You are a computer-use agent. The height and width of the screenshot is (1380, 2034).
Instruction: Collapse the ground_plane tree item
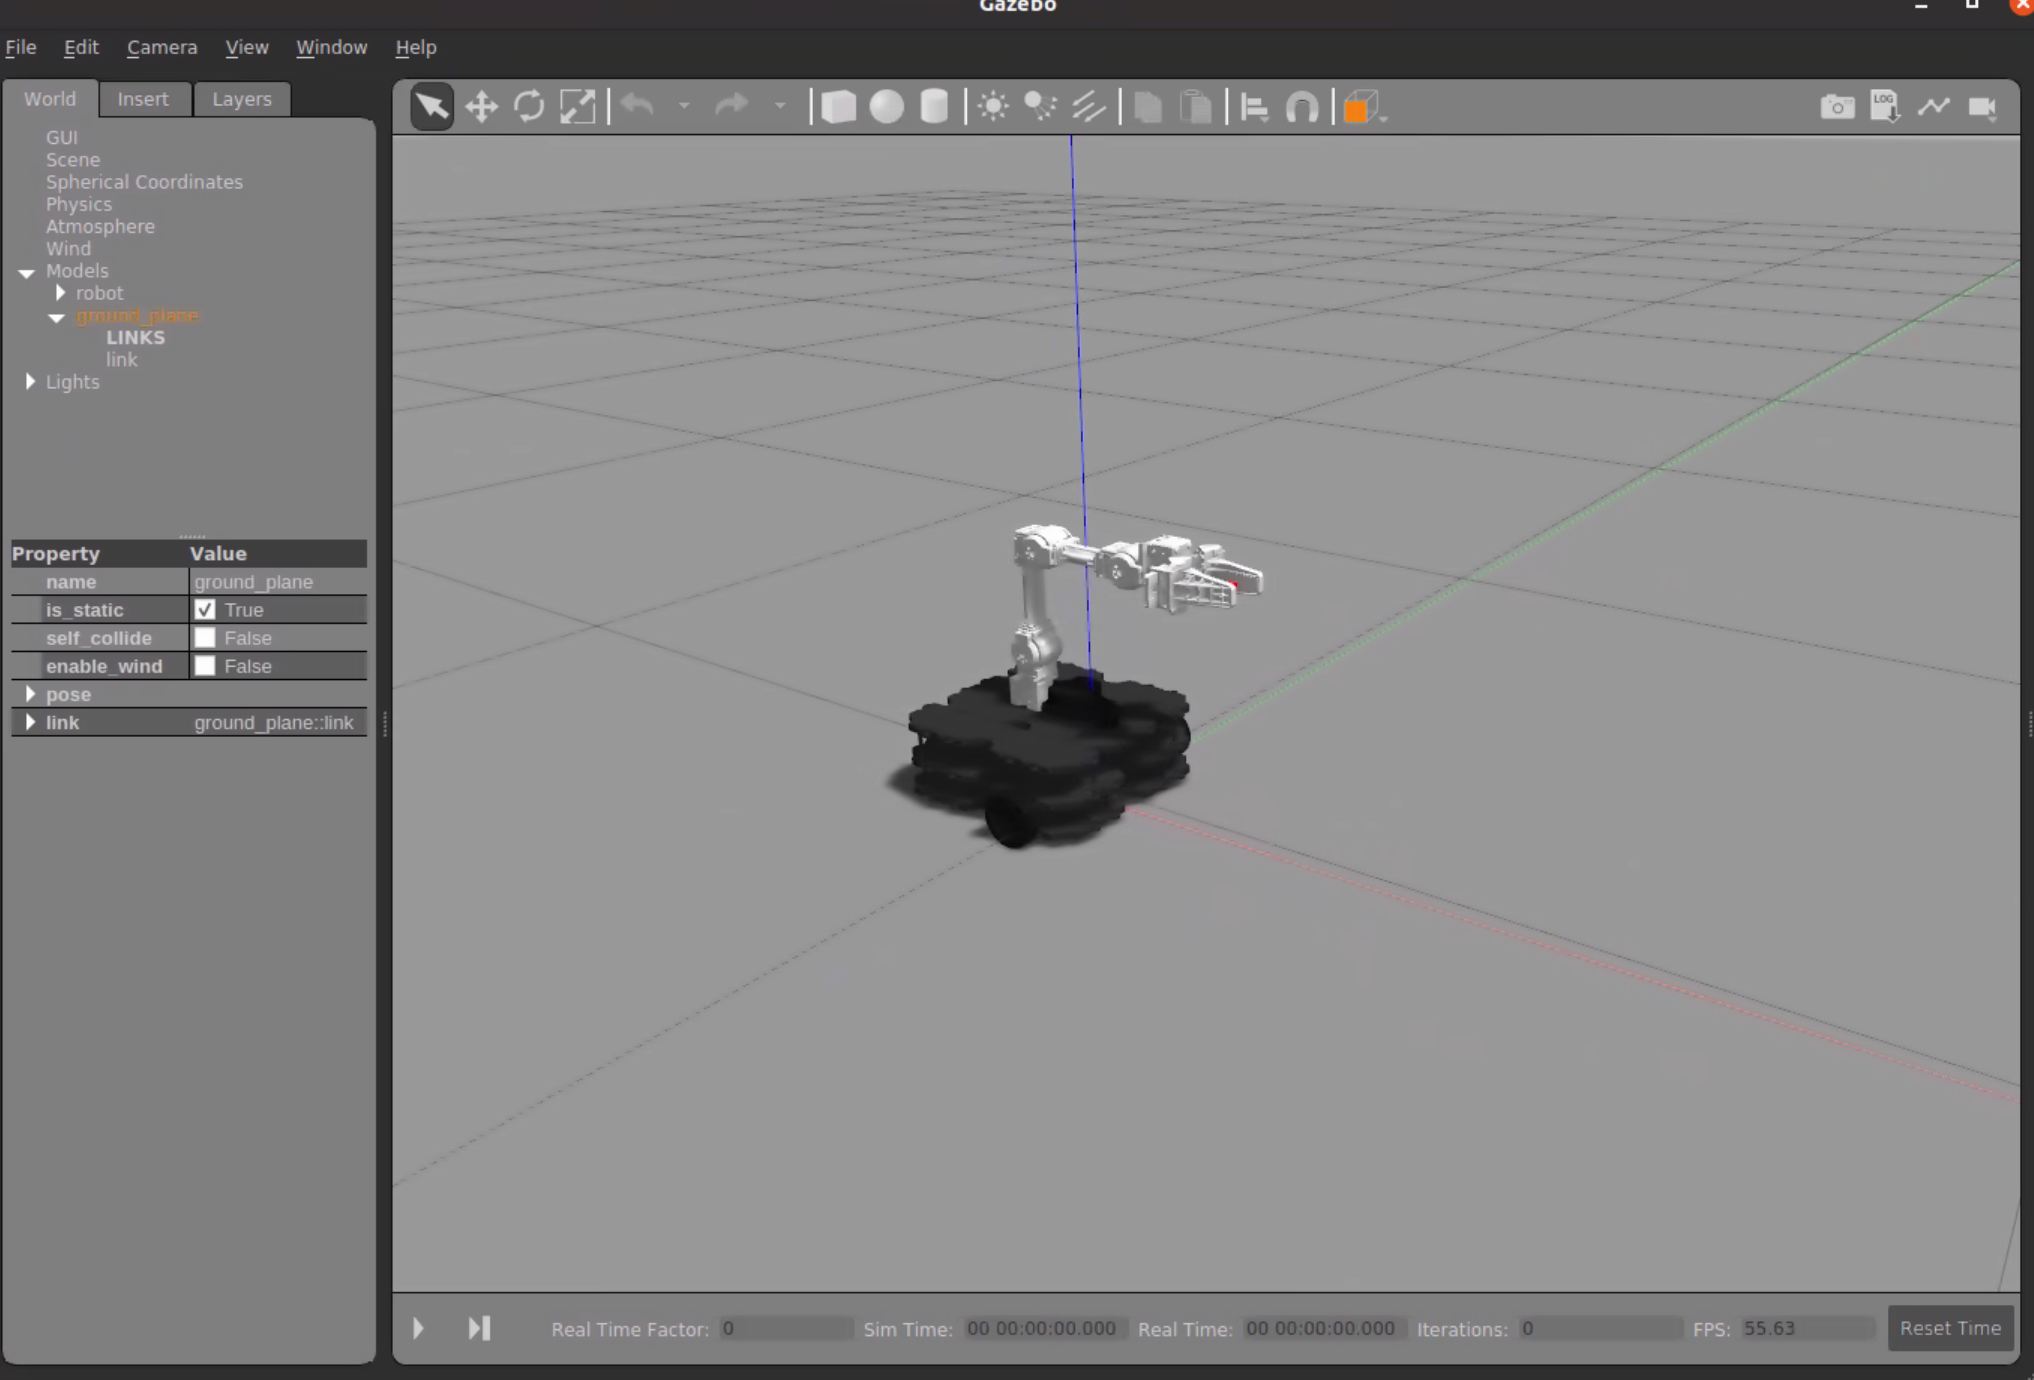(57, 318)
